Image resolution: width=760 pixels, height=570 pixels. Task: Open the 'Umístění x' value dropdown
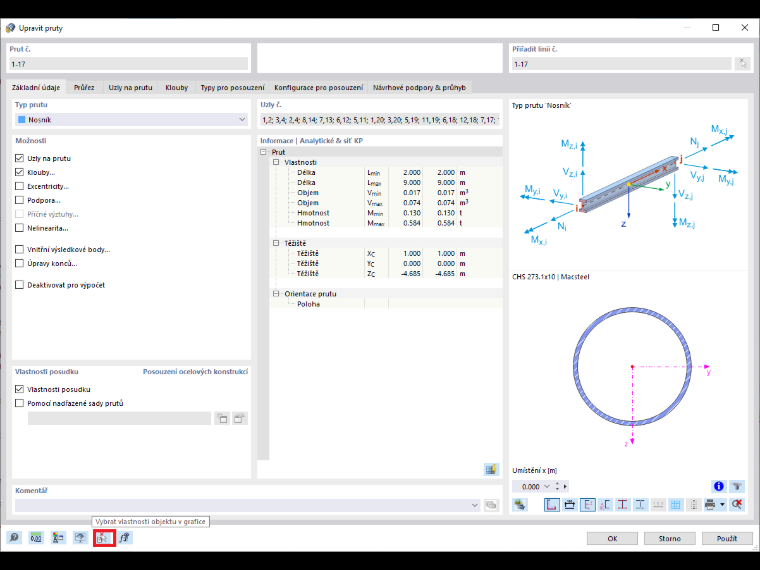(x=547, y=486)
